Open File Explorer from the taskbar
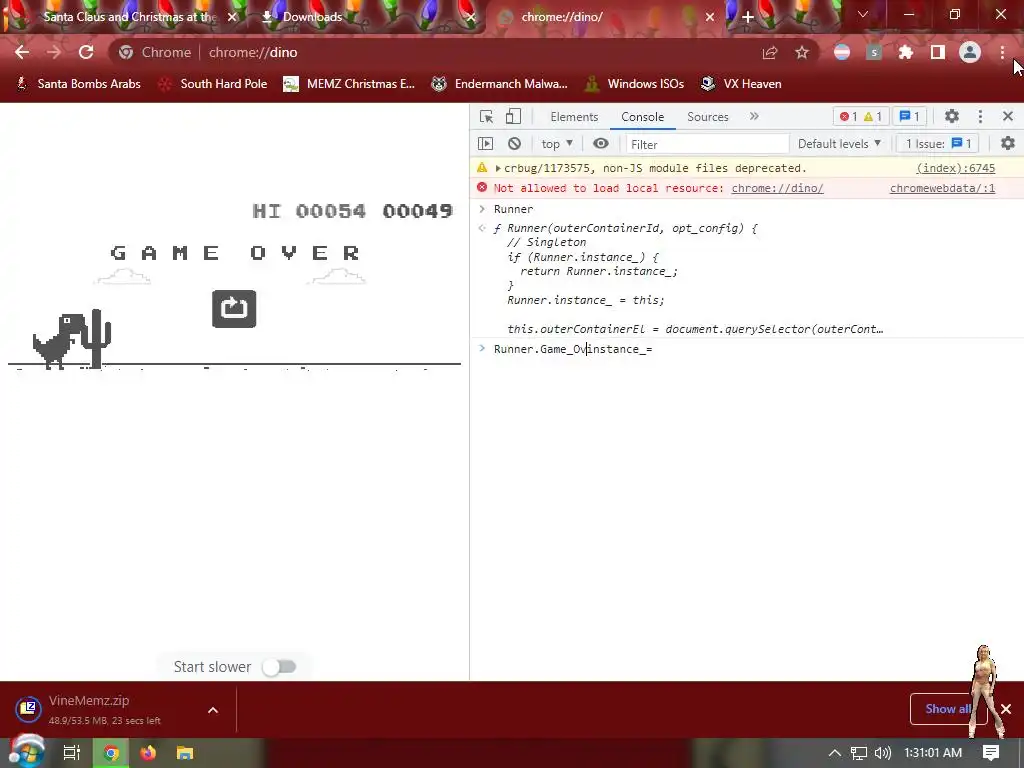The image size is (1024, 768). coord(185,753)
